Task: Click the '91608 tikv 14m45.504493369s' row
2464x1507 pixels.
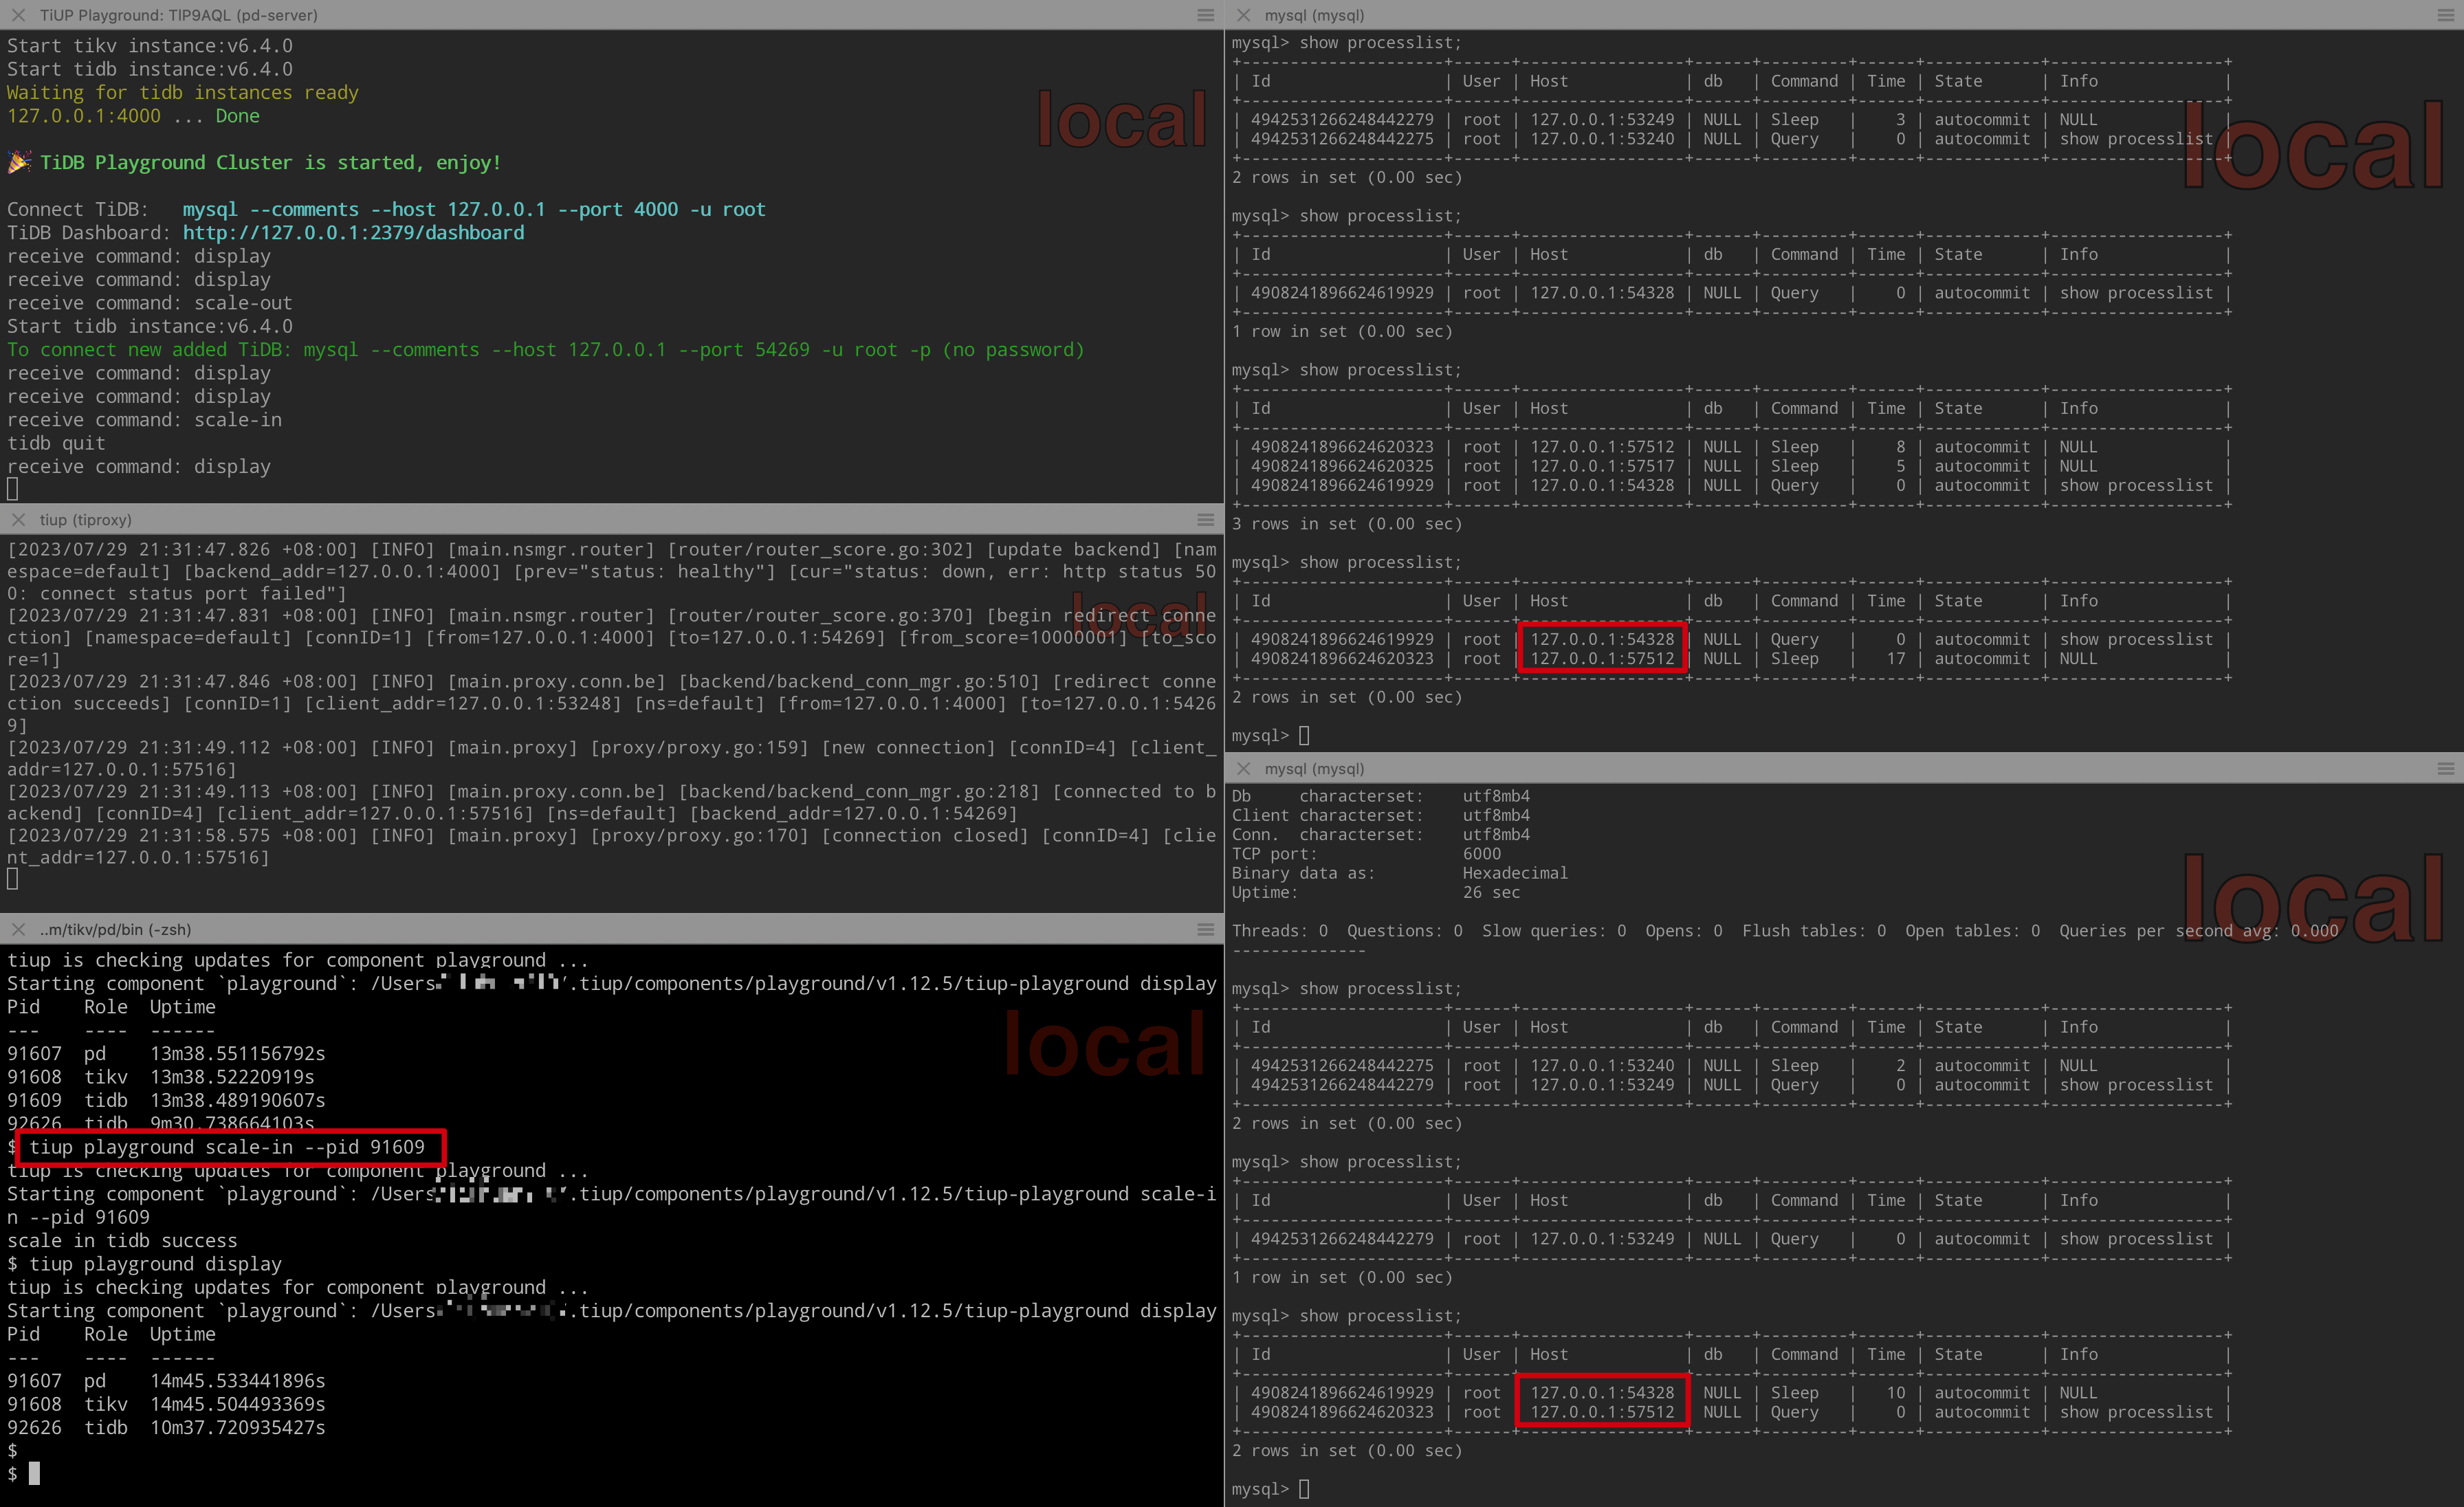Action: point(166,1403)
